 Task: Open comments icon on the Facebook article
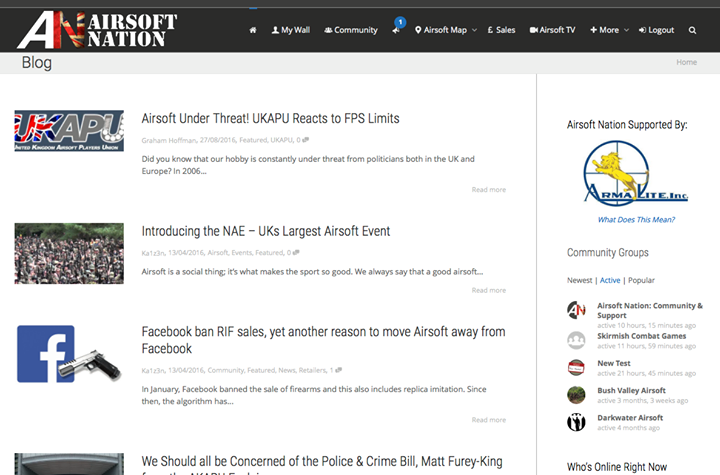[x=339, y=370]
